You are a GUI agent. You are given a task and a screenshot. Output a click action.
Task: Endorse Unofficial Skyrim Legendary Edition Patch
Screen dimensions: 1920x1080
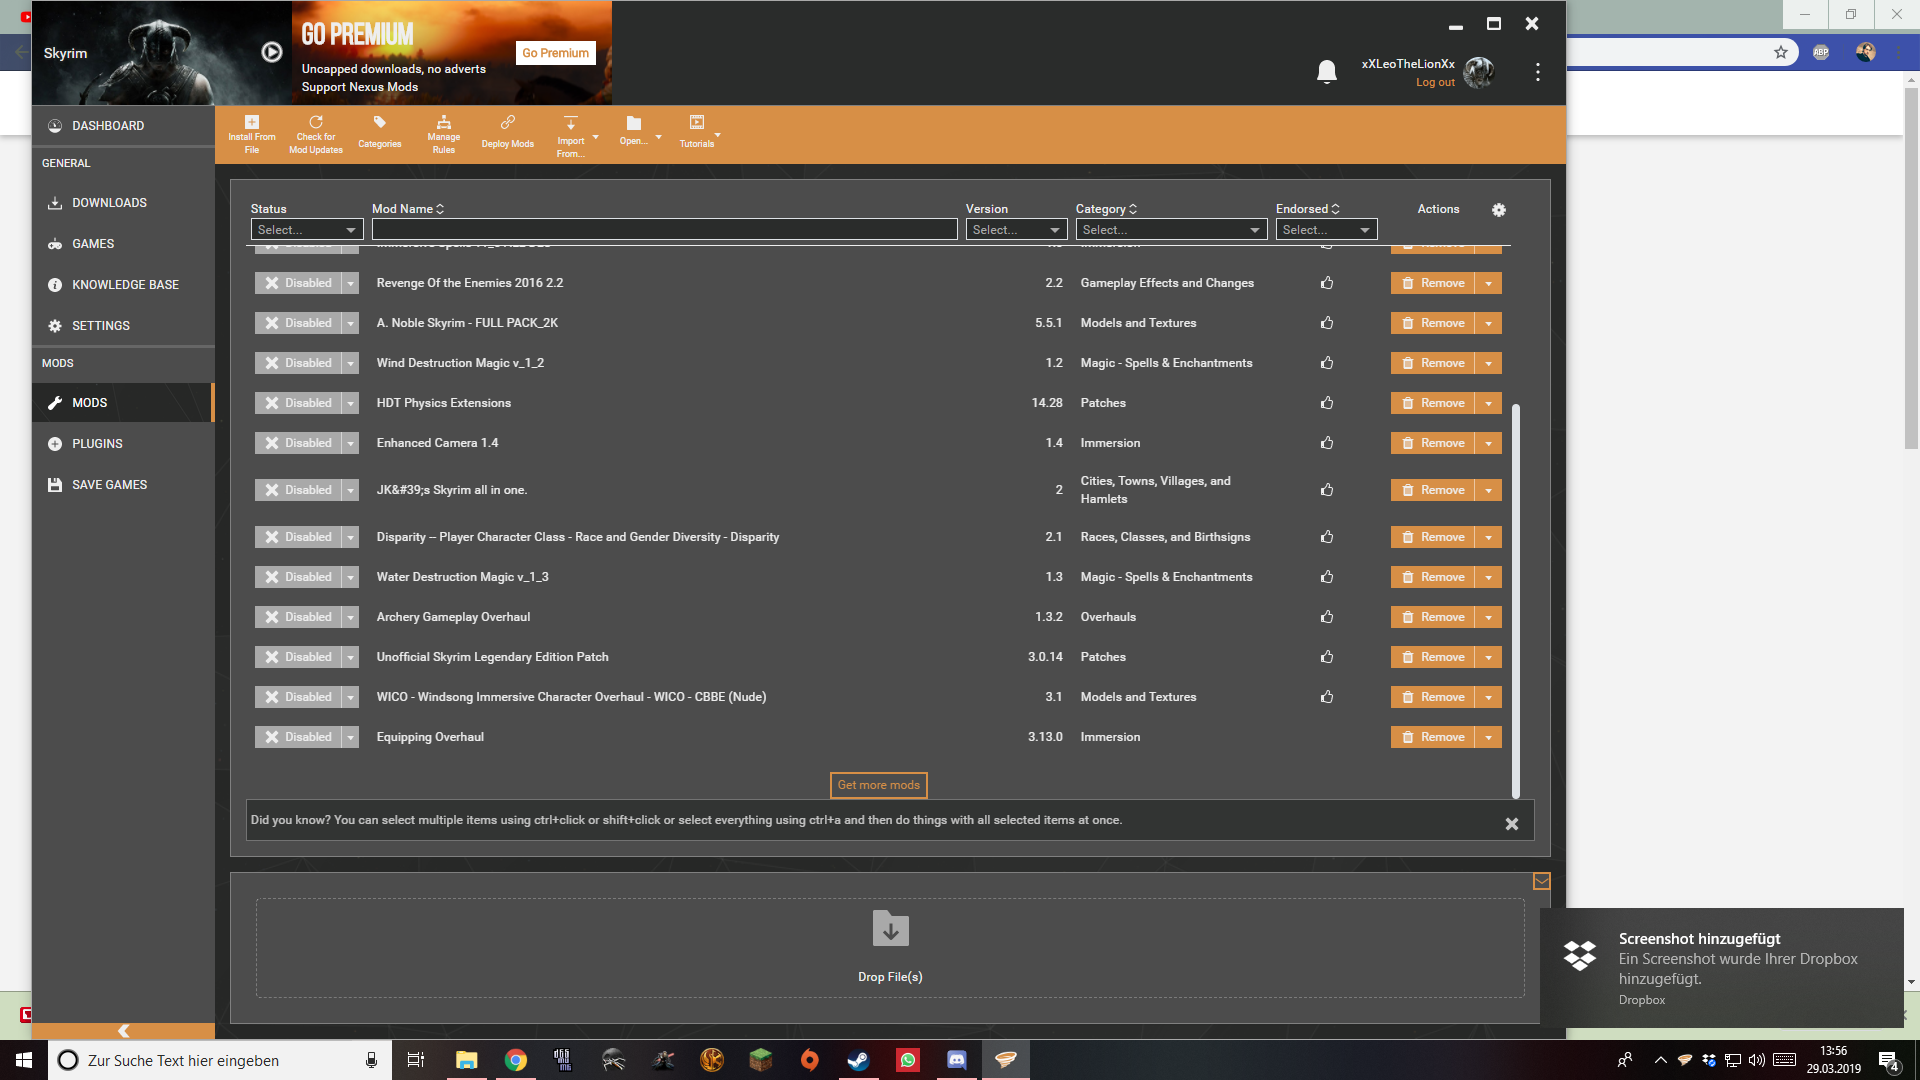pyautogui.click(x=1327, y=657)
